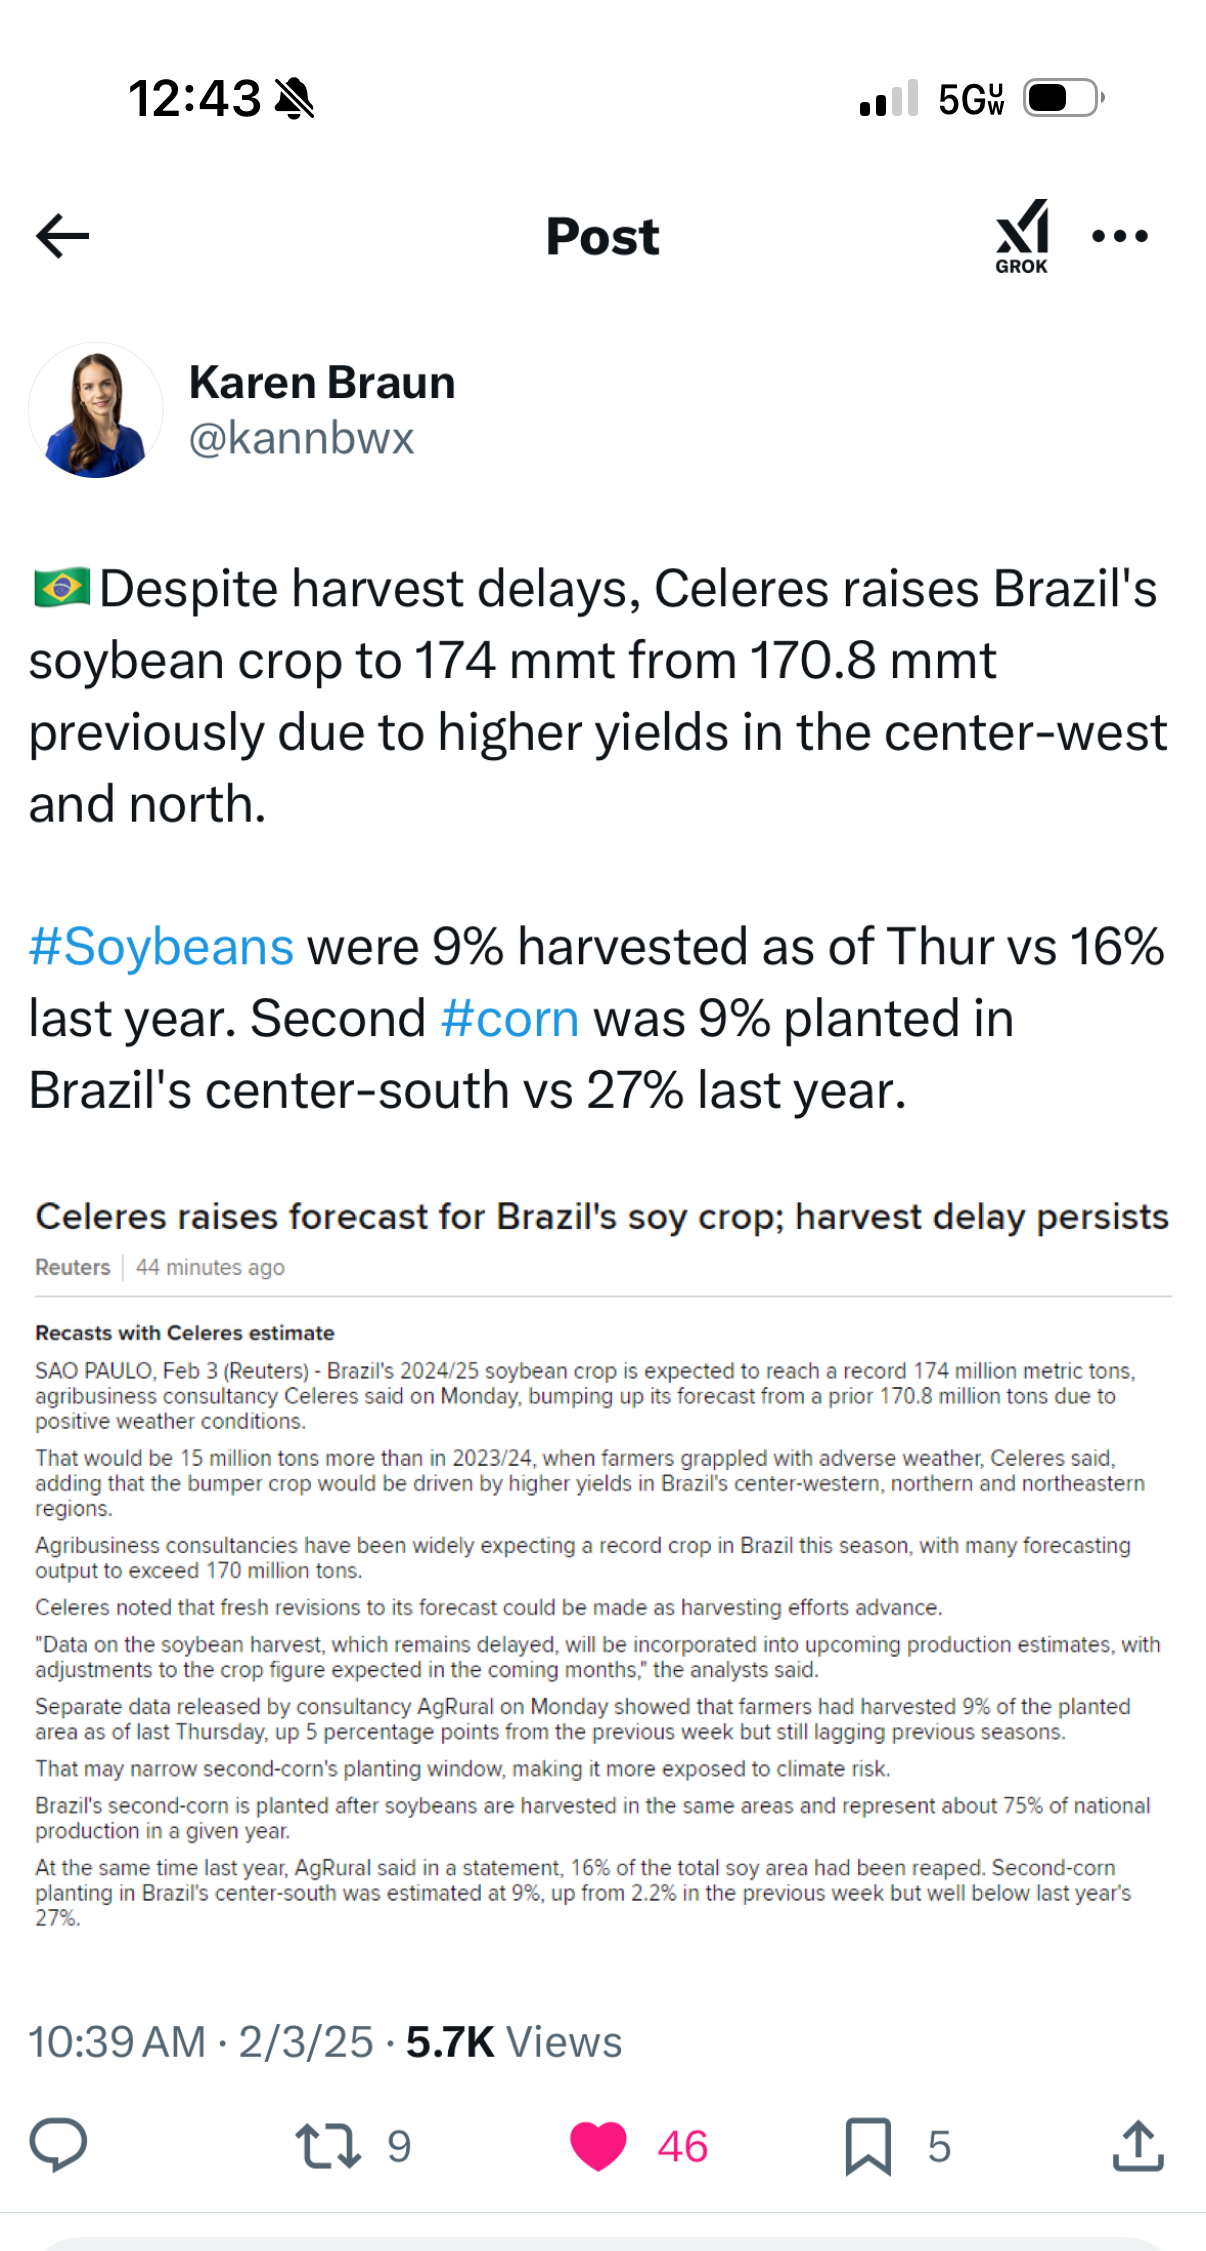The width and height of the screenshot is (1206, 2251).
Task: Tap Karen Braun's profile picture
Action: [x=96, y=410]
